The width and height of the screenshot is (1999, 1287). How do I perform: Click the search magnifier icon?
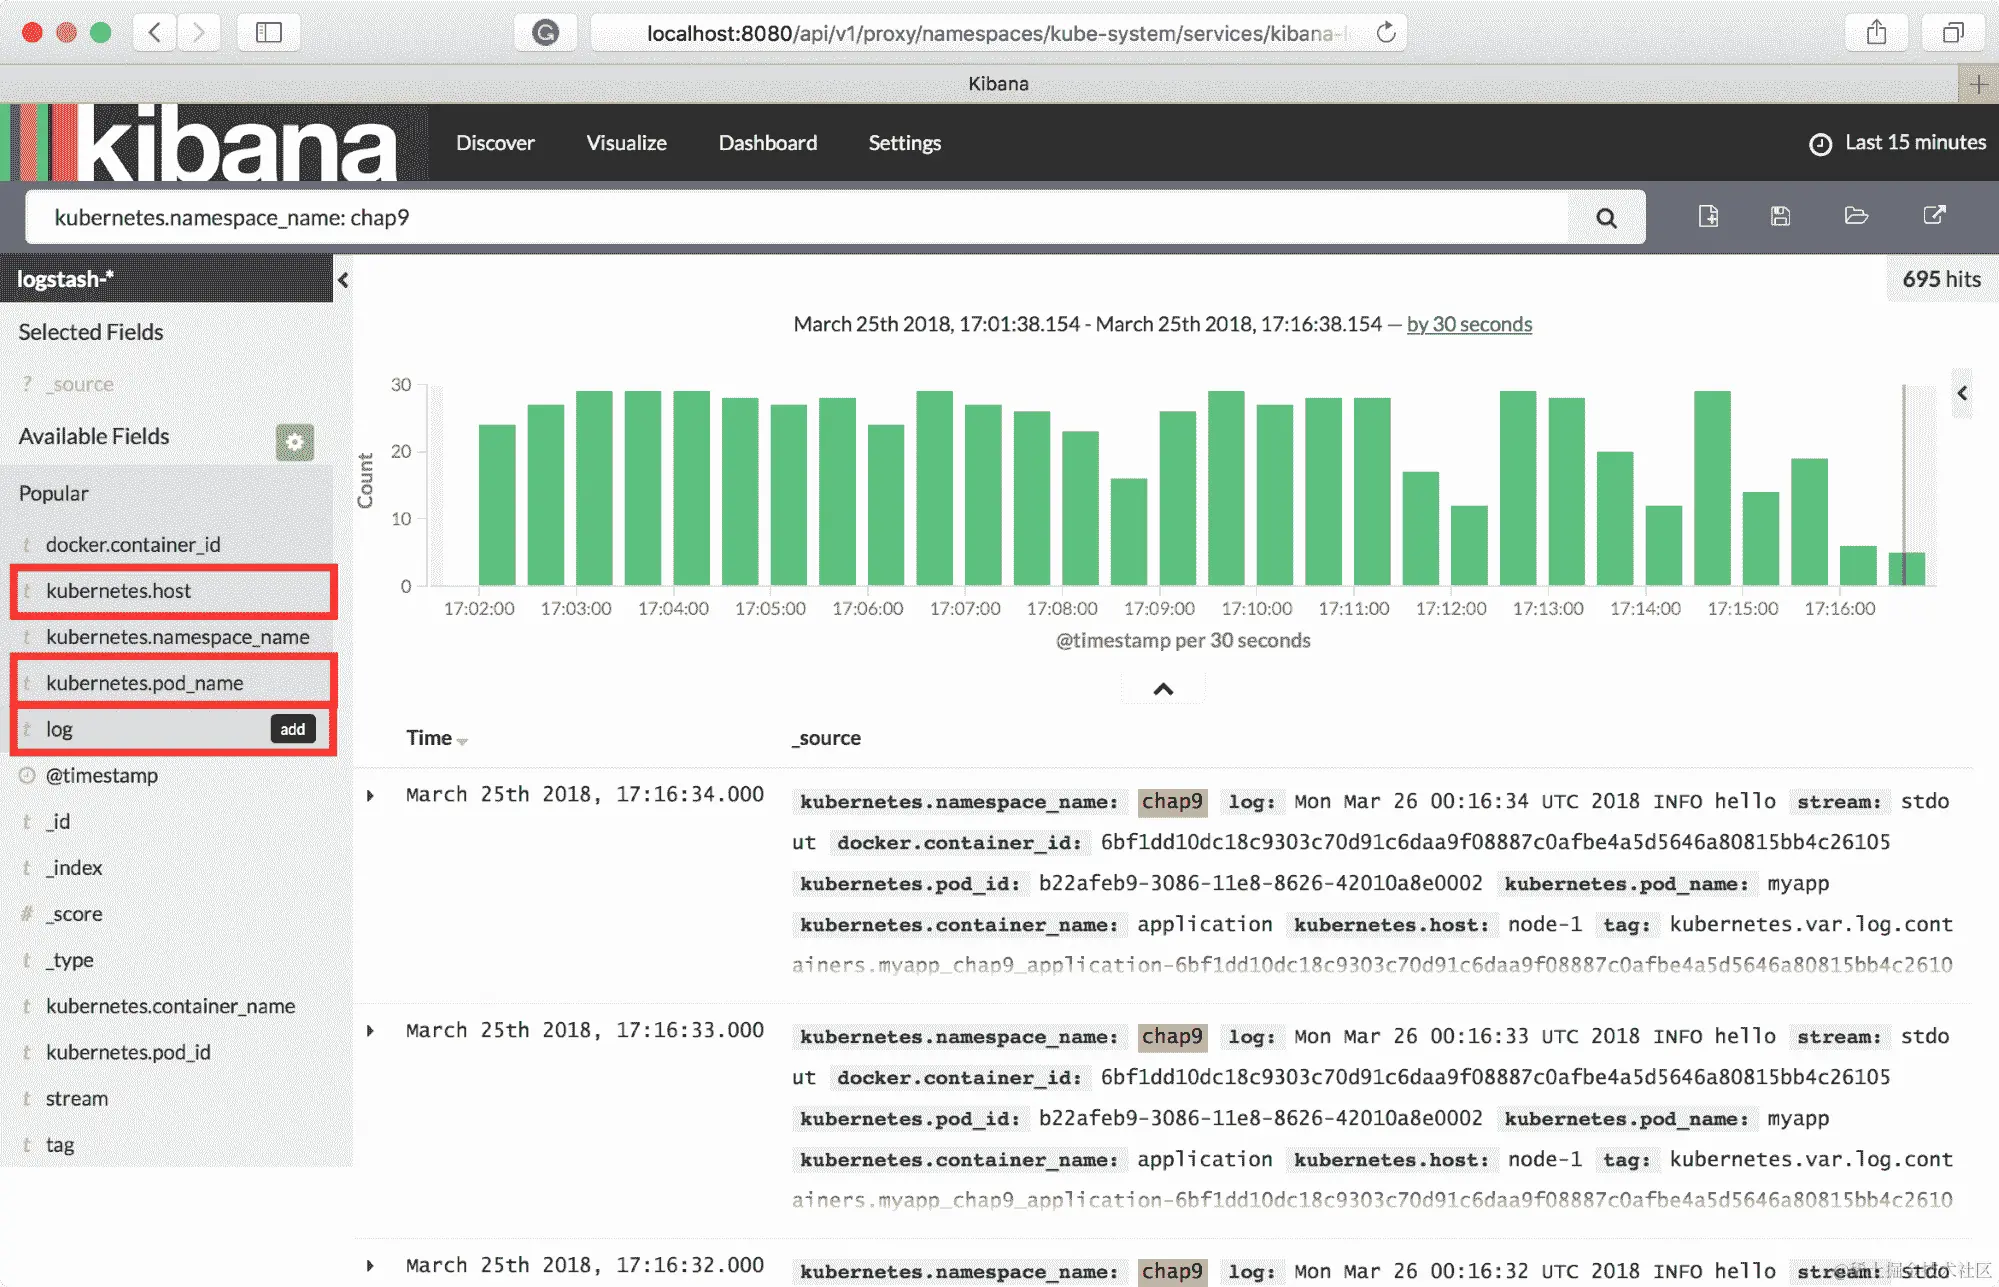[1606, 217]
